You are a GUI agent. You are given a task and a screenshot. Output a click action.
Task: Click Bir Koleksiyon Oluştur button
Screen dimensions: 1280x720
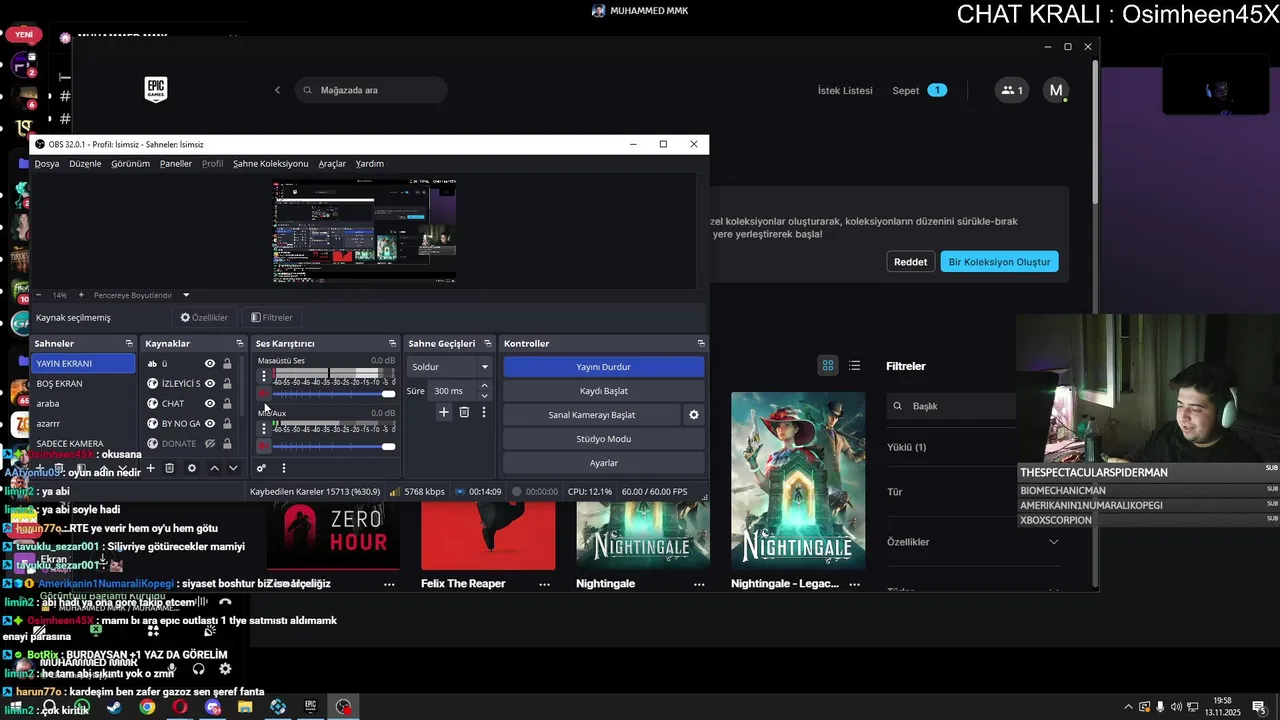pos(999,262)
